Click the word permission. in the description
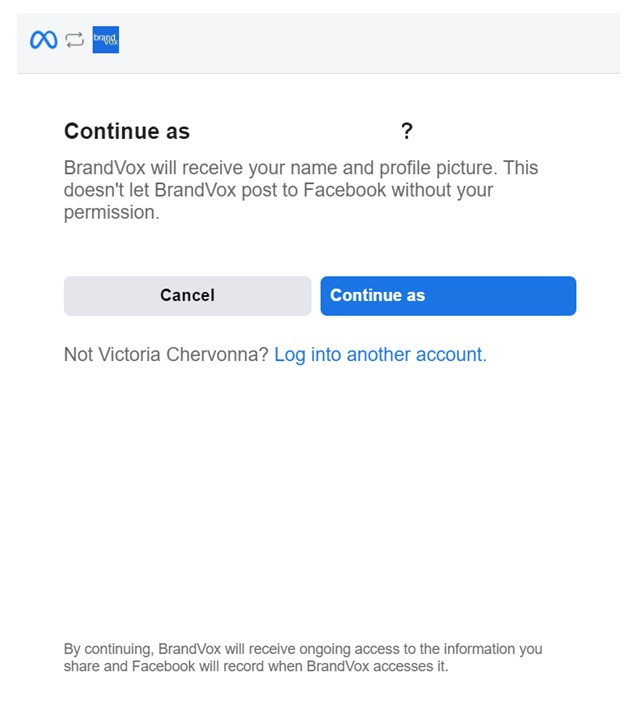The width and height of the screenshot is (638, 705). 112,212
